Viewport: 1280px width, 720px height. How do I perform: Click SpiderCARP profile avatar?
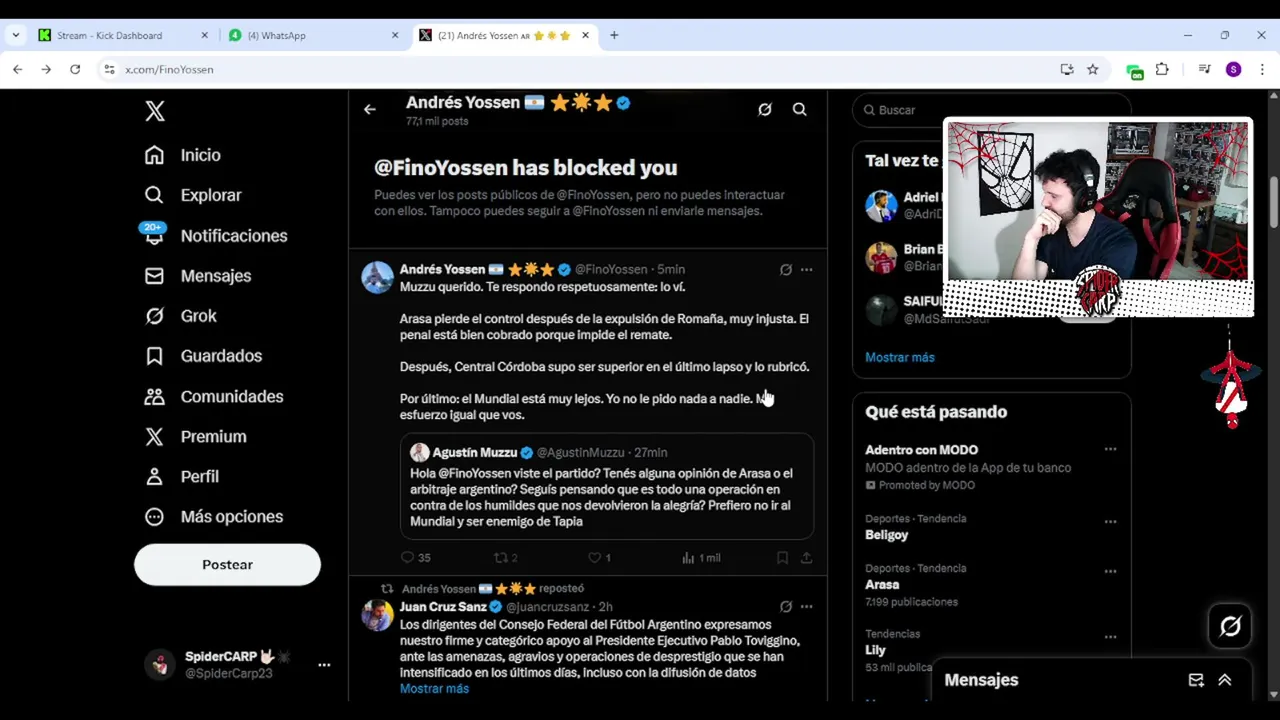[160, 664]
